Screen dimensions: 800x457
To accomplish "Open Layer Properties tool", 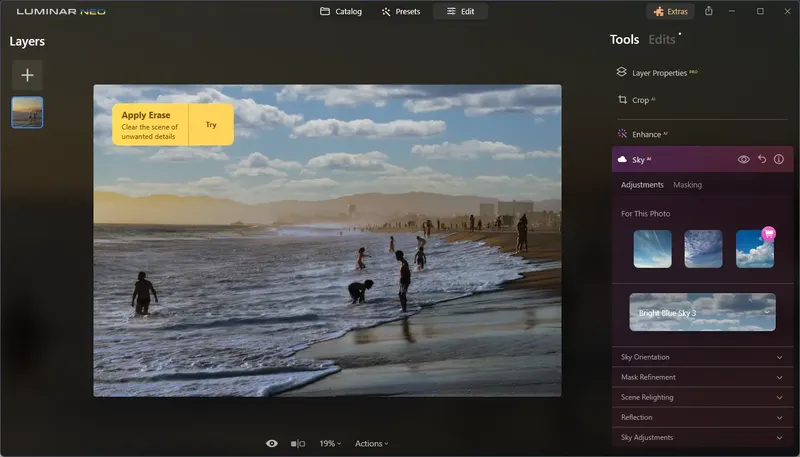I will point(657,72).
